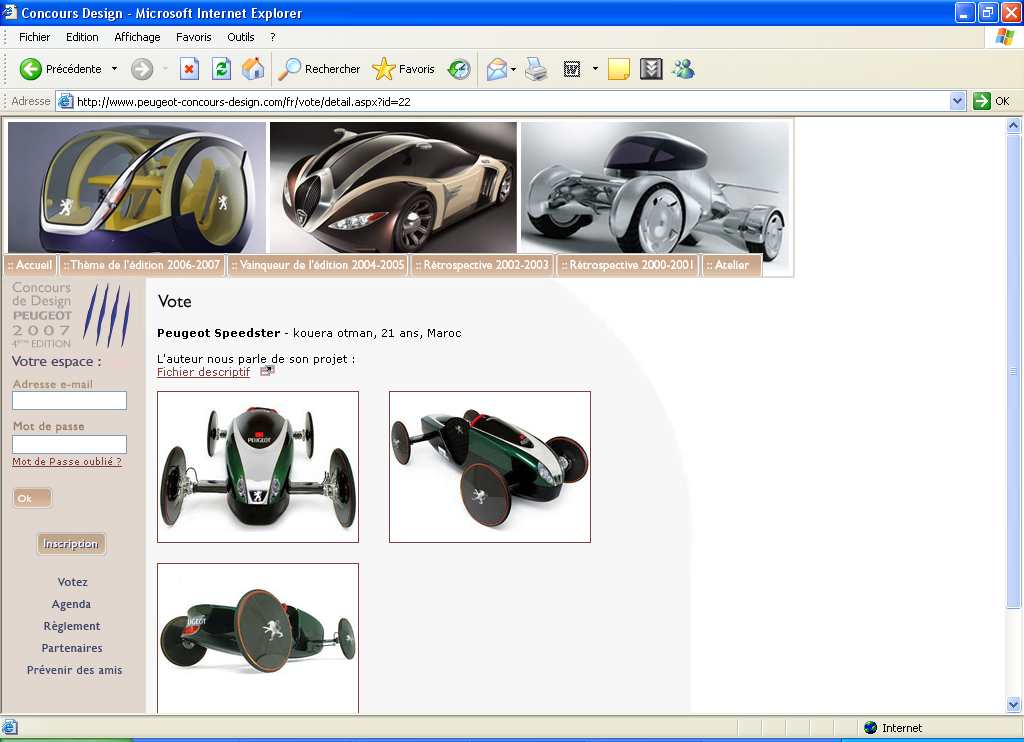This screenshot has width=1024, height=742.
Task: Click the greyed Forward arrow icon
Action: pos(142,69)
